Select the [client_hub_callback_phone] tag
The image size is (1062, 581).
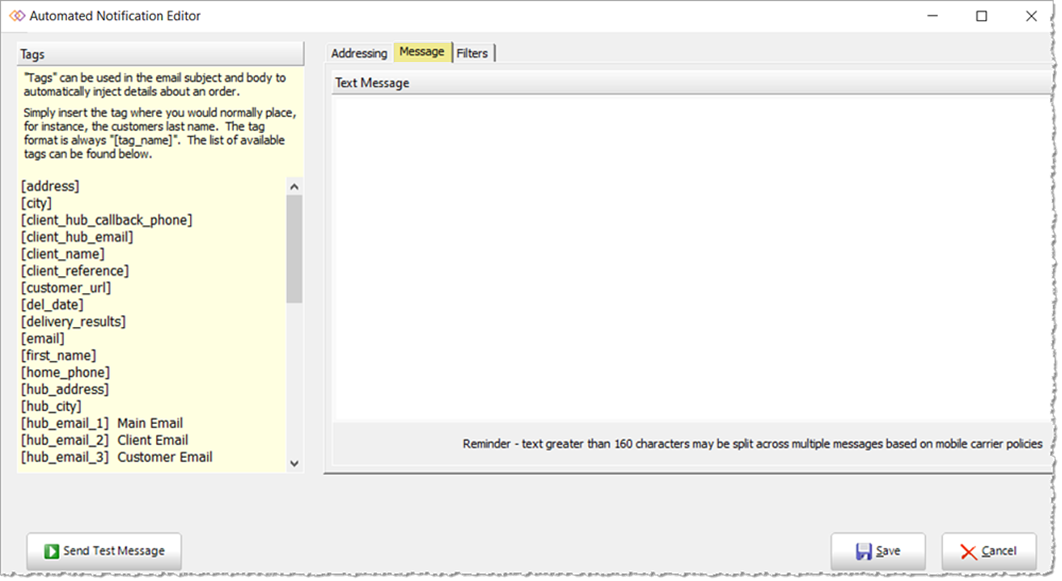point(106,219)
